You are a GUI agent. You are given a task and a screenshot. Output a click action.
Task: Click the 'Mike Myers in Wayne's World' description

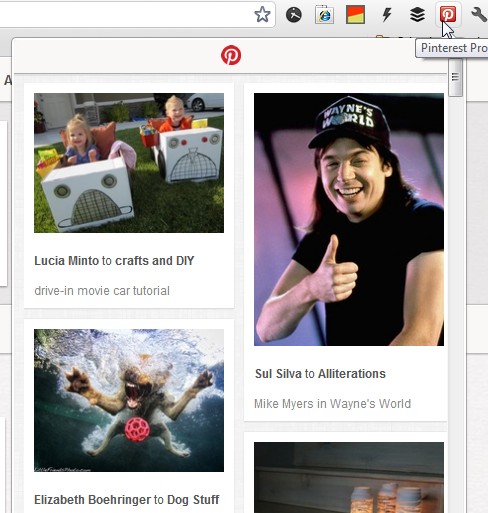[x=332, y=404]
